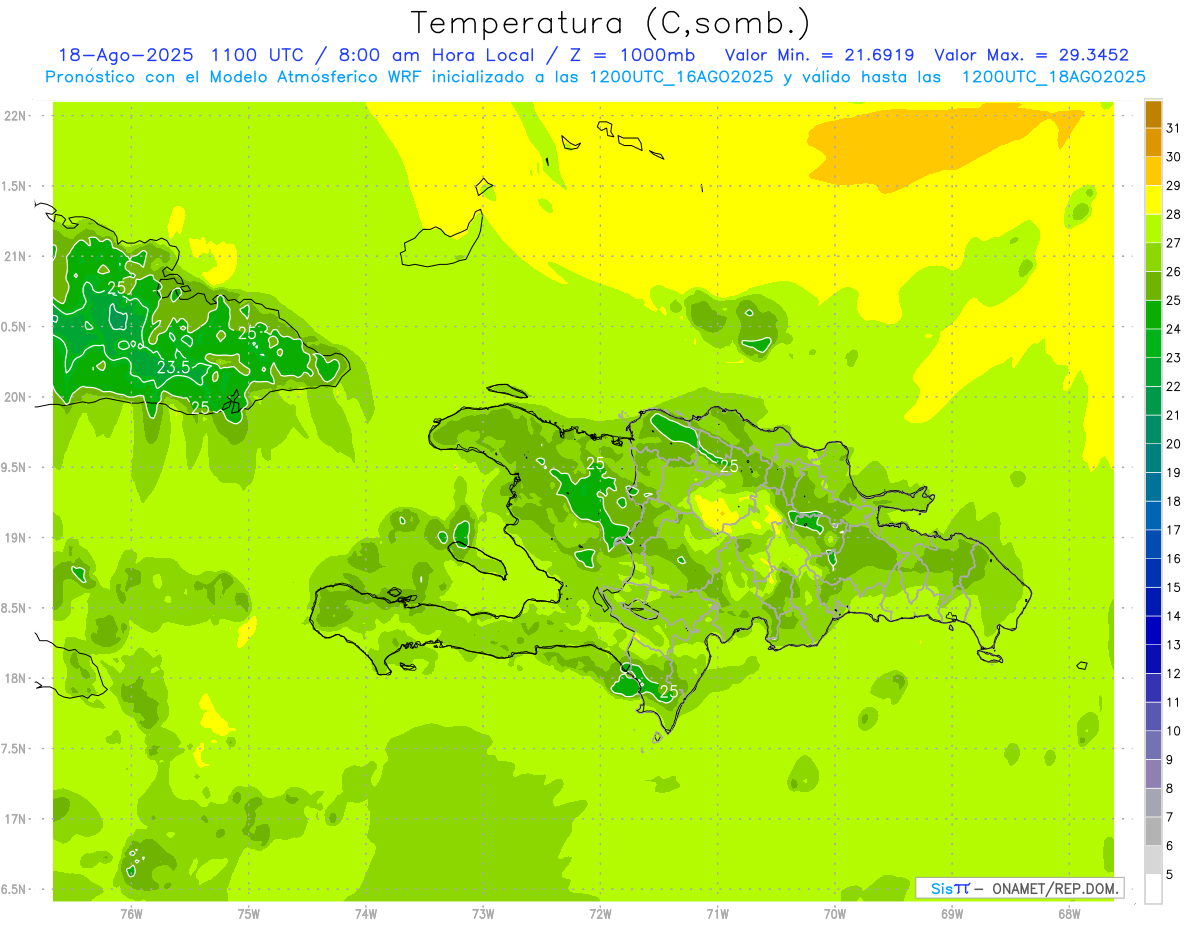This screenshot has width=1200, height=927.
Task: Click the legend value '22'
Action: pyautogui.click(x=1174, y=387)
